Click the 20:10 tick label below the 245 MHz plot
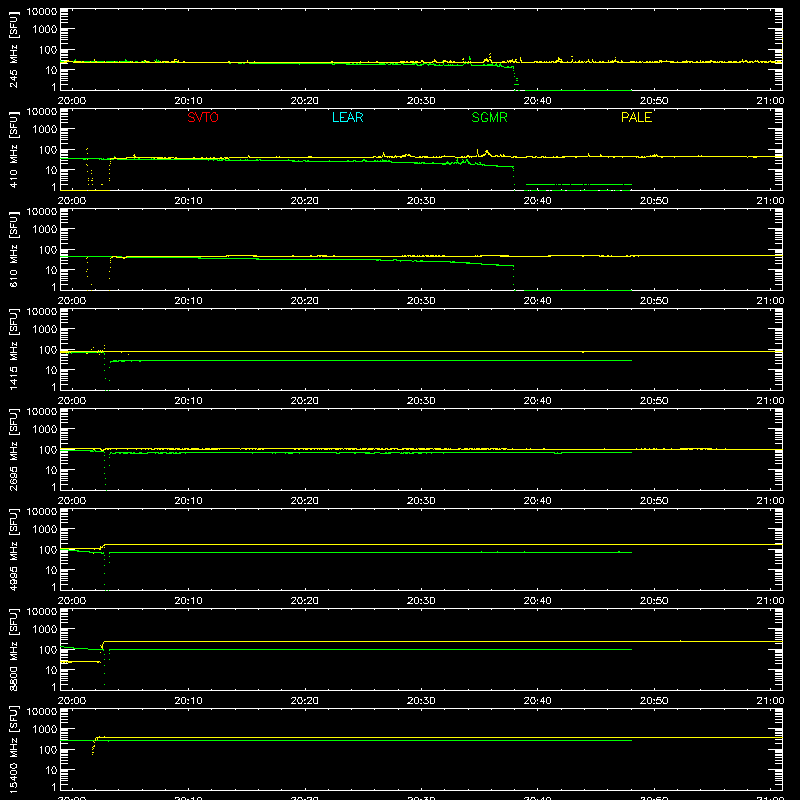The height and width of the screenshot is (800, 800). tap(188, 101)
